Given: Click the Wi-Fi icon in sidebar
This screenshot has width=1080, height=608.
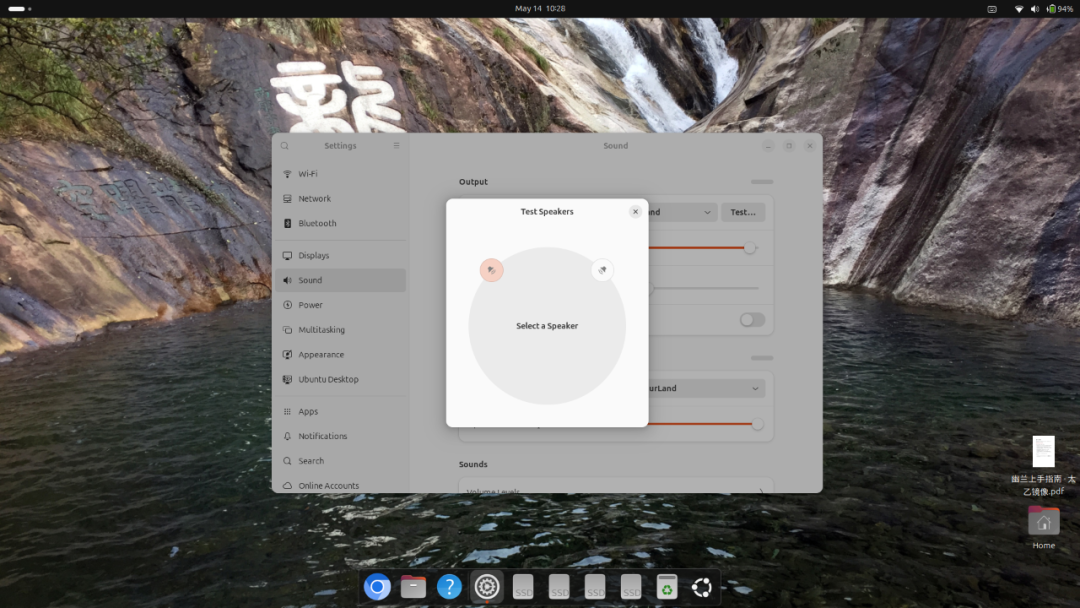Looking at the screenshot, I should coord(287,174).
